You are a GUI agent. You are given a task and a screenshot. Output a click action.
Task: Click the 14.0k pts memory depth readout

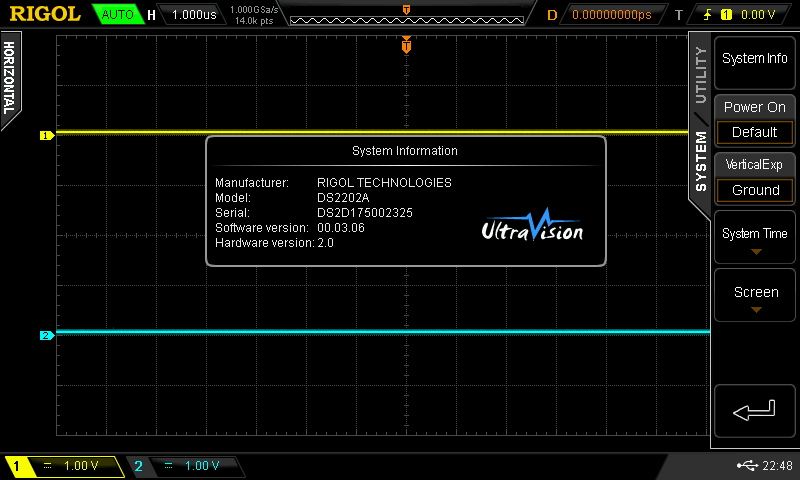coord(254,21)
